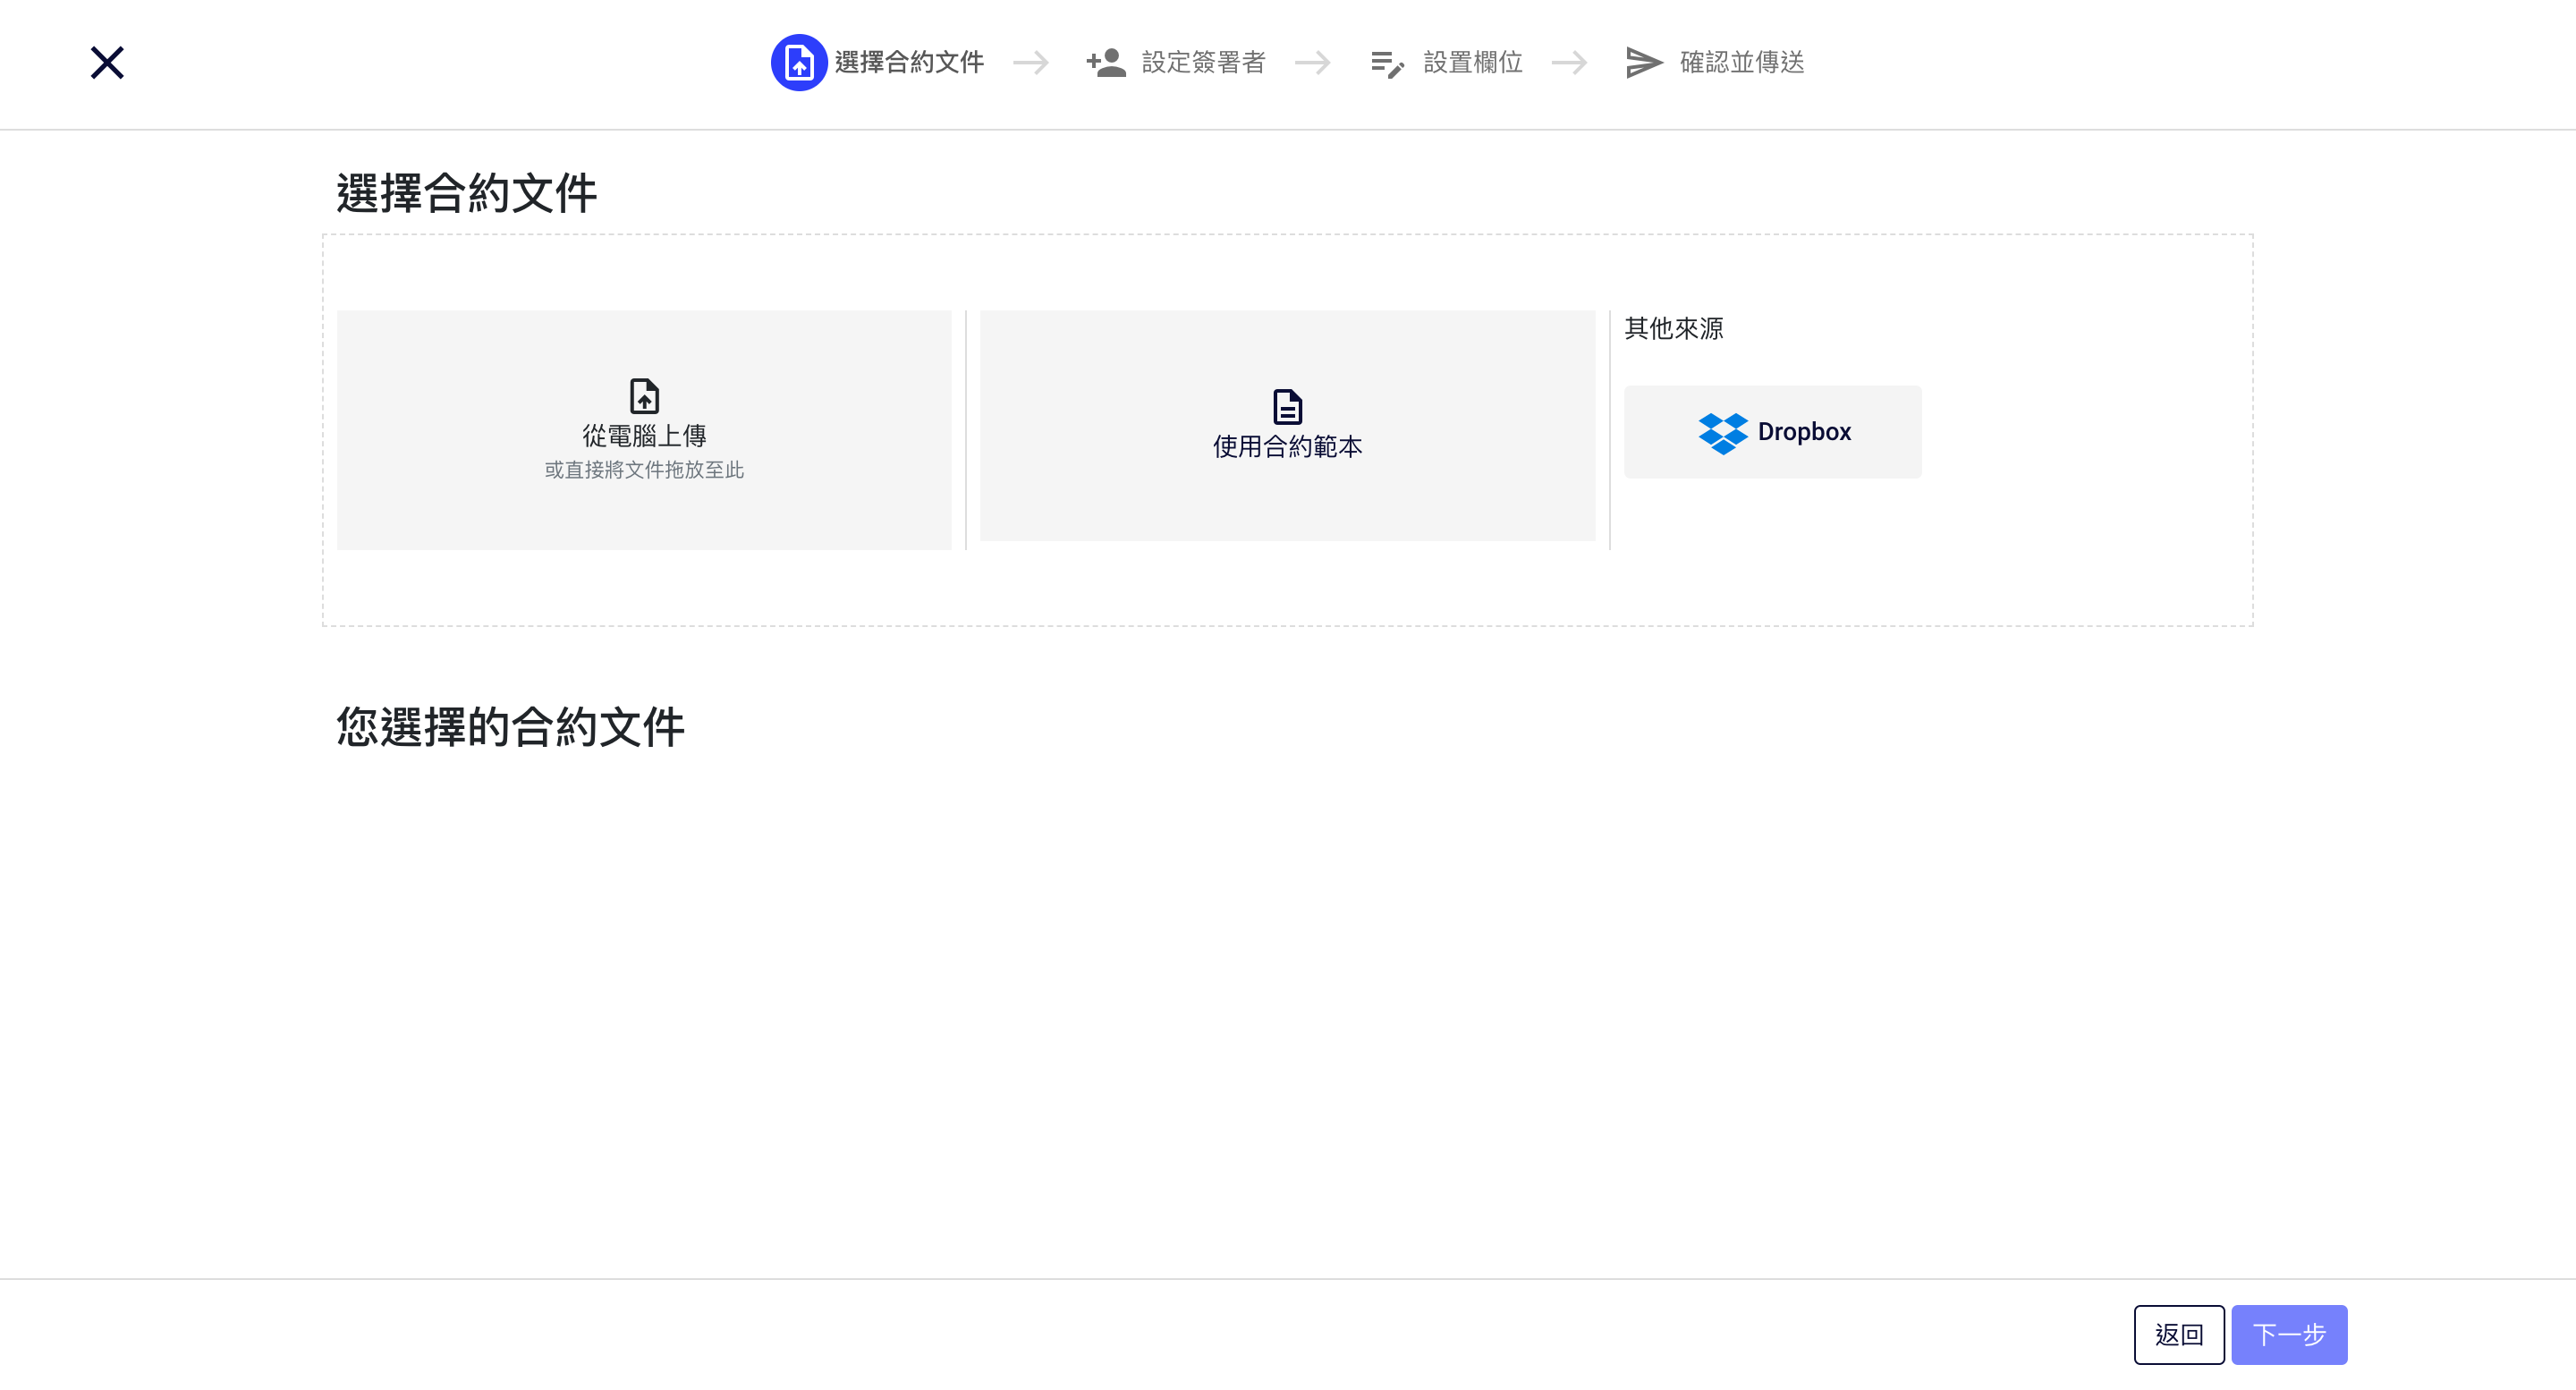Click the paper-plane send icon
This screenshot has height=1390, width=2576.
[1644, 63]
